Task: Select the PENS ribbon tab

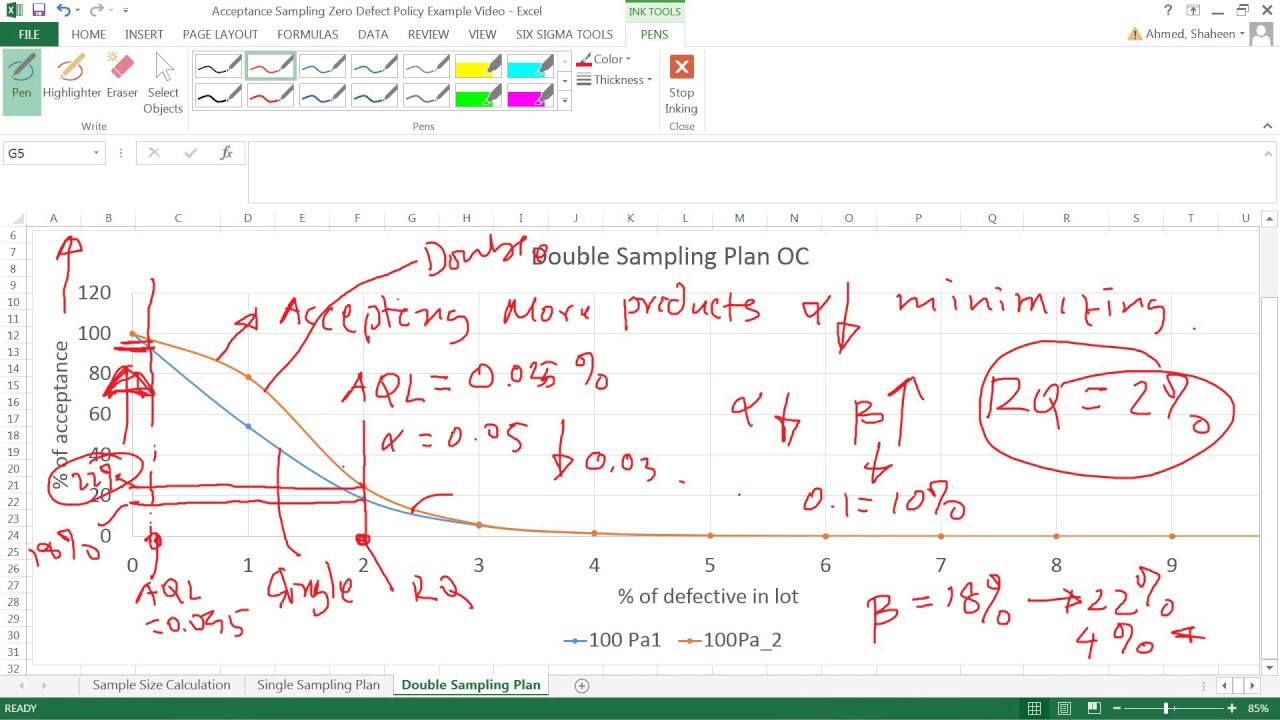Action: [654, 34]
